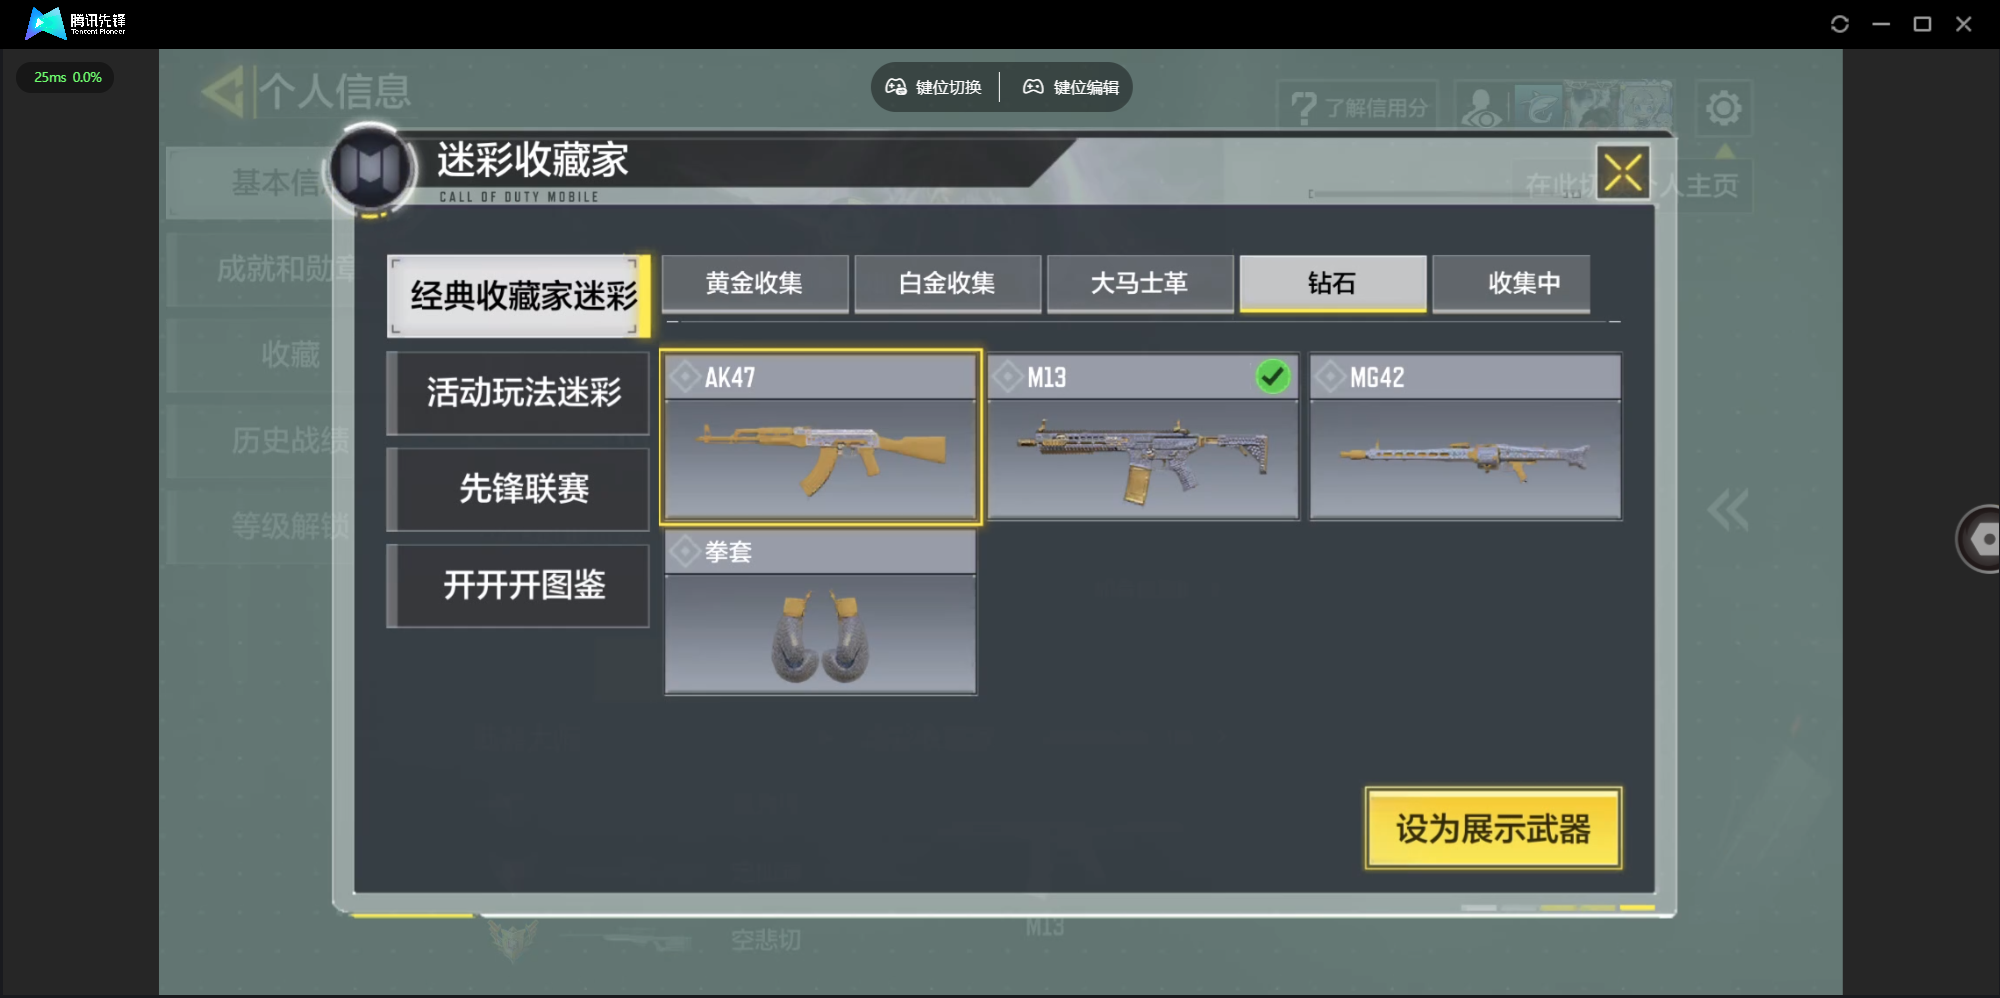This screenshot has width=2000, height=998.
Task: Click the floating hexagon side button
Action: (x=1980, y=539)
